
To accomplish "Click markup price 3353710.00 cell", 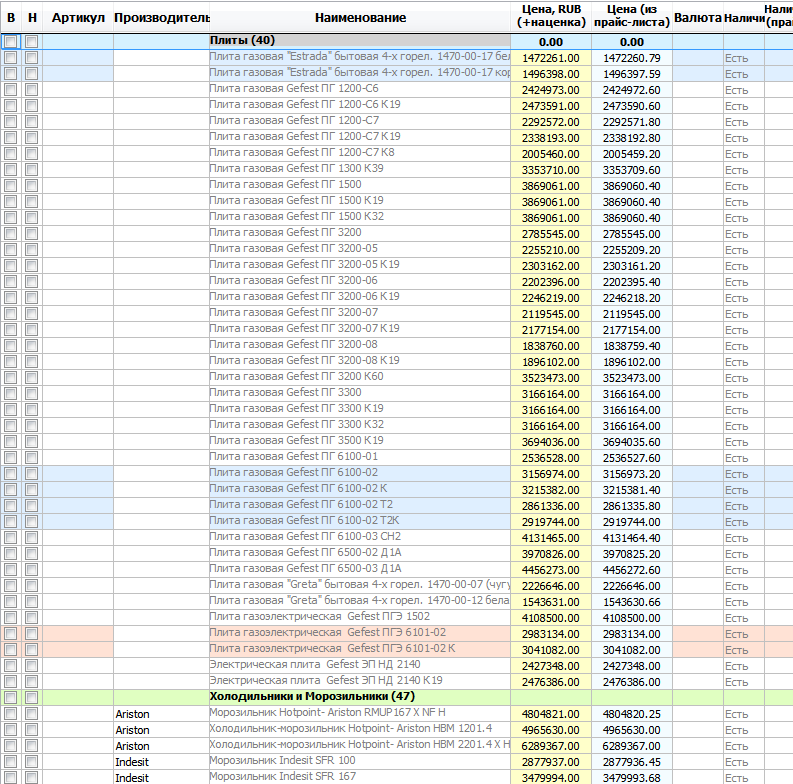I will click(x=551, y=170).
